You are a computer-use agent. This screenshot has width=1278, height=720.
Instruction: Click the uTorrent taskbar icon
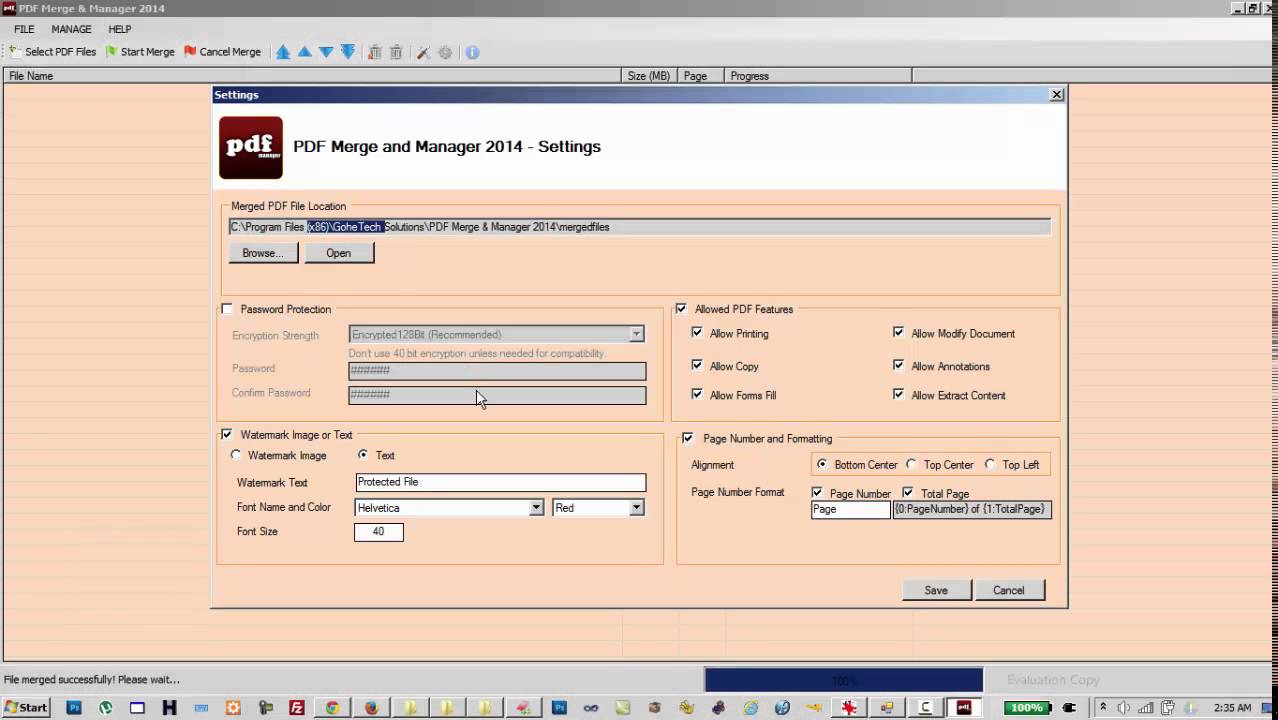[x=106, y=708]
